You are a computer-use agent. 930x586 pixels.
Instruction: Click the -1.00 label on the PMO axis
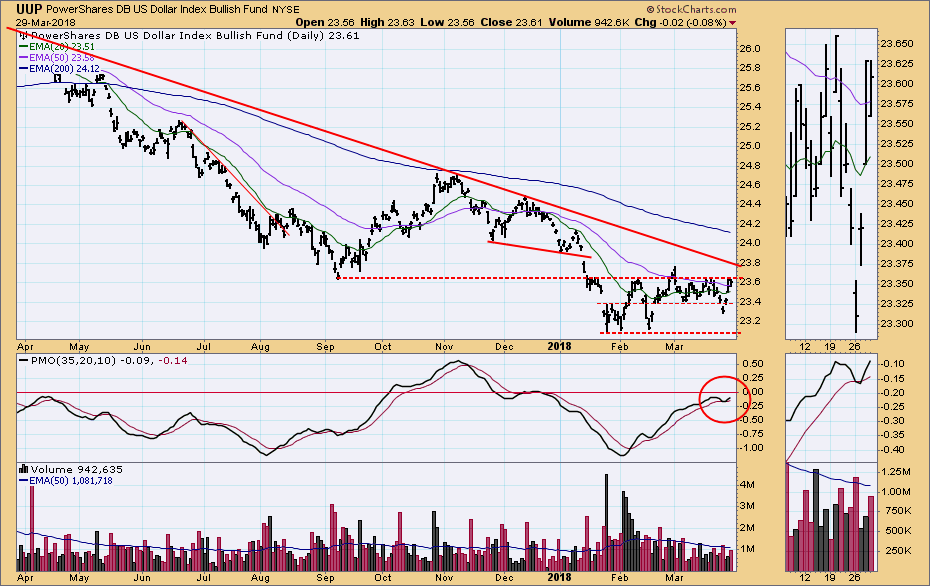point(750,448)
